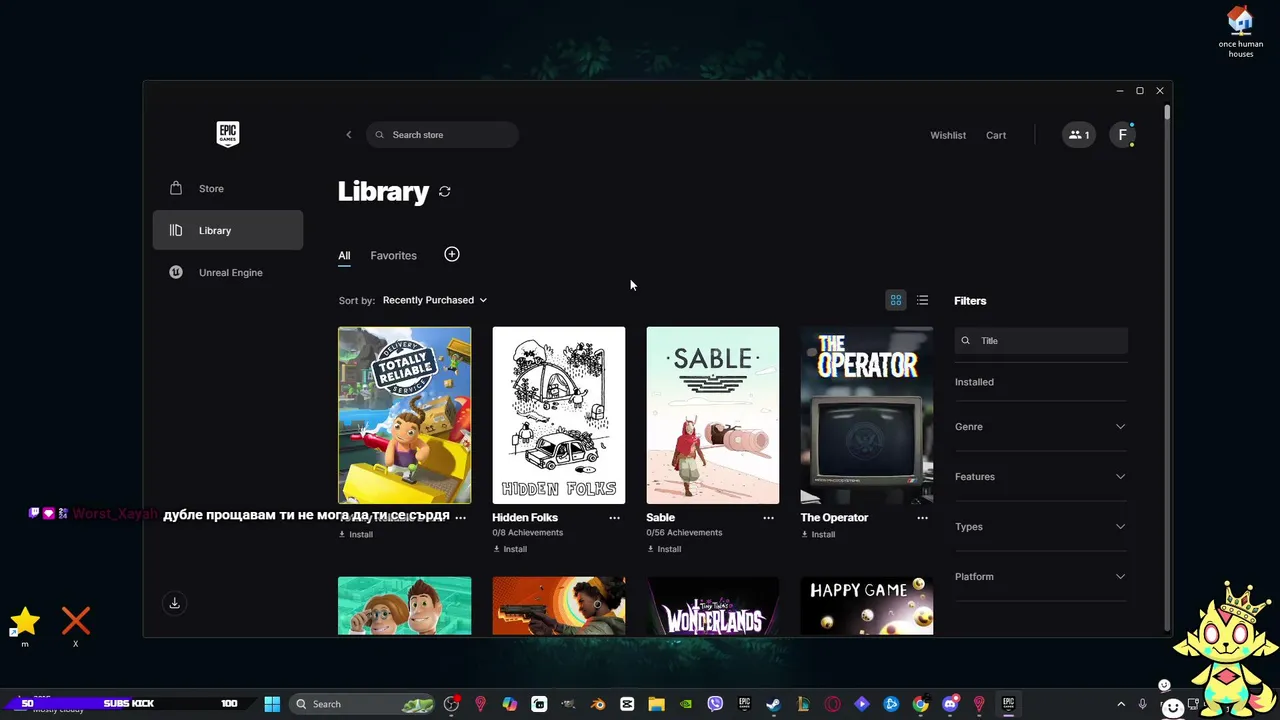Screen dimensions: 1280x720
Task: Open the star desktop shortcut named m
Action: [x=25, y=627]
